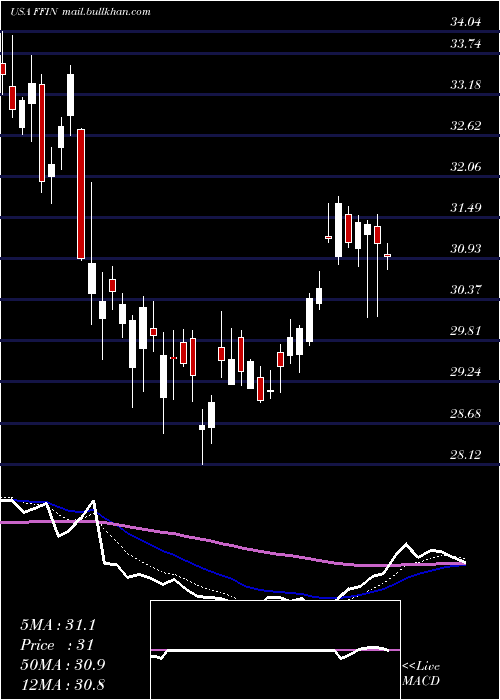
Task: Select the 29.81 price level label
Action: tap(466, 331)
